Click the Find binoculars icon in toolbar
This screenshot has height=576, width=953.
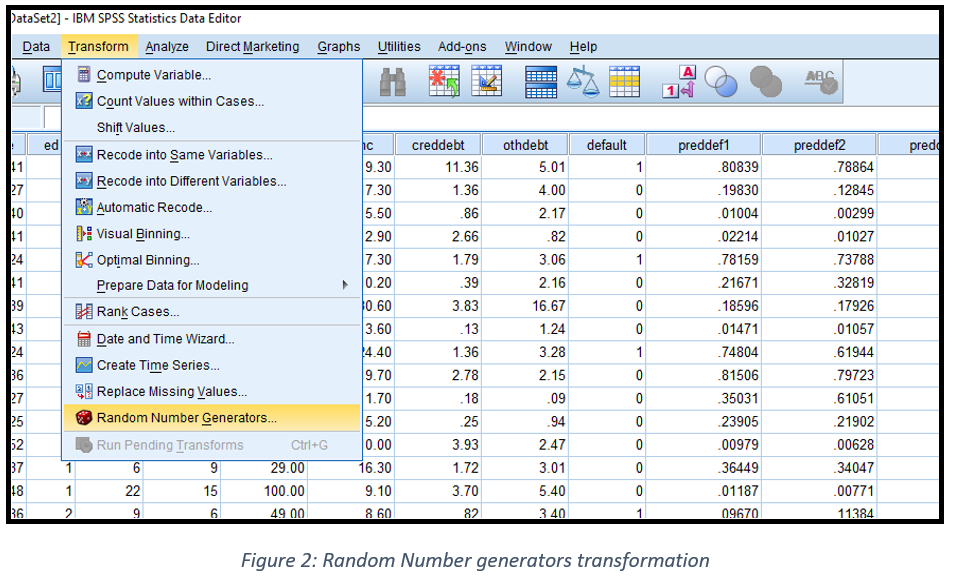tap(393, 82)
